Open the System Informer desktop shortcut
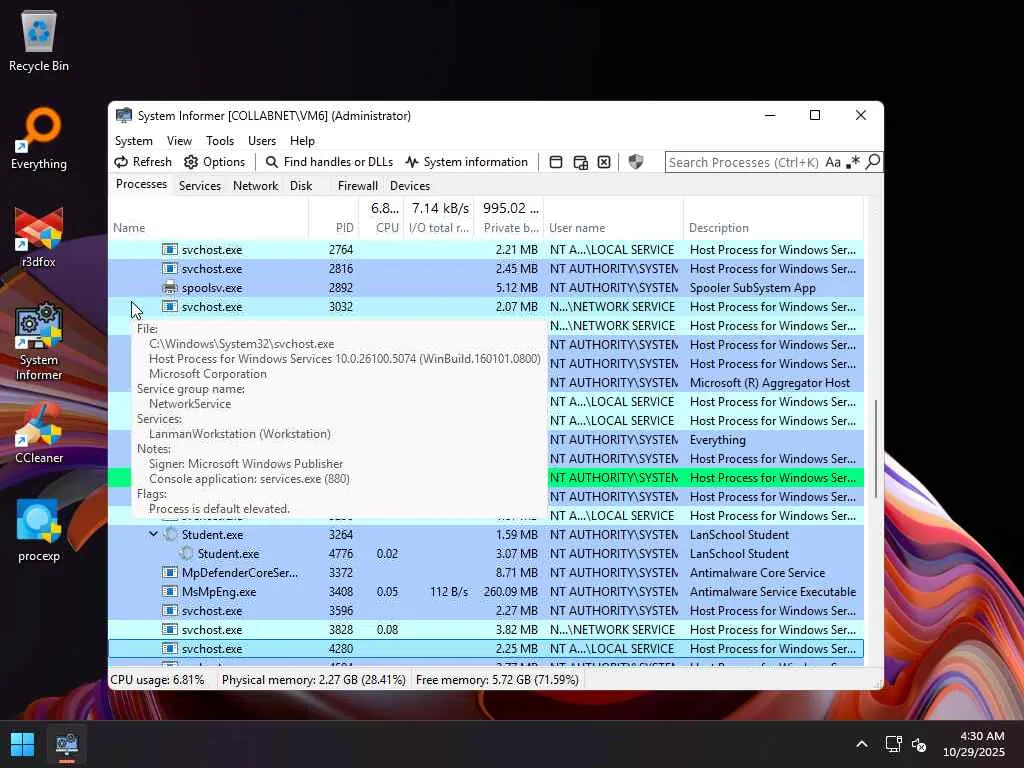This screenshot has height=768, width=1024. tap(39, 341)
